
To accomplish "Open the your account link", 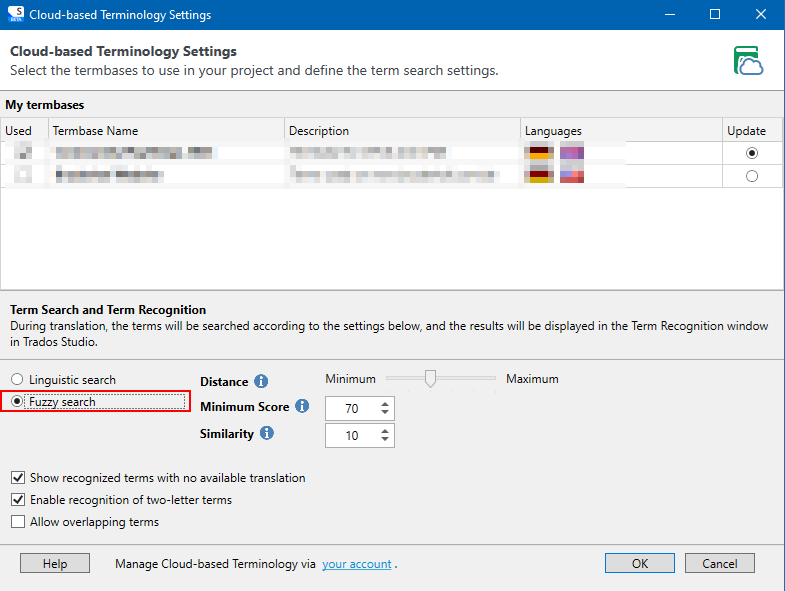I will (356, 564).
